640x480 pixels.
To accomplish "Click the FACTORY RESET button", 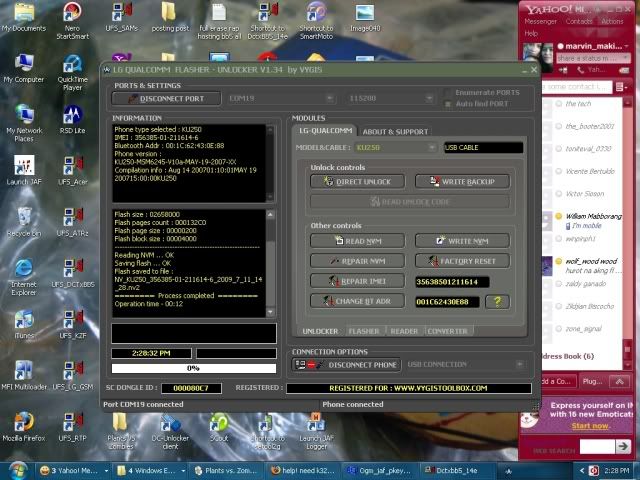I will (x=462, y=261).
